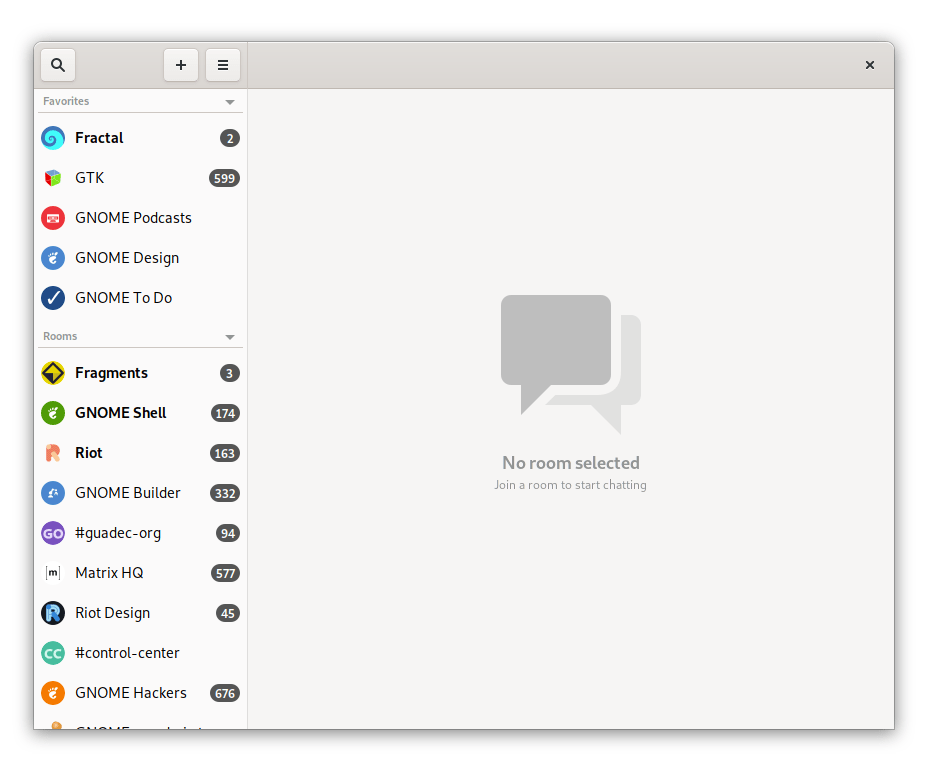
Task: Open the Matrix HQ avatar
Action: tap(52, 573)
